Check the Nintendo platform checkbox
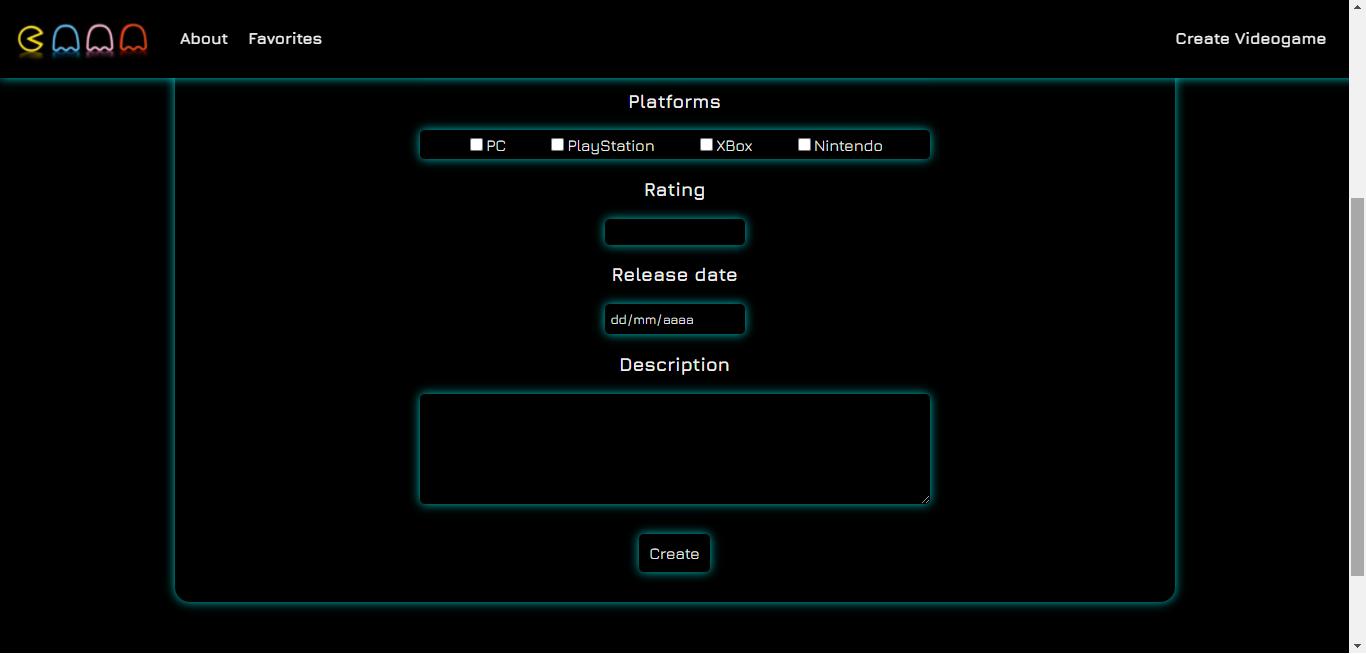 (x=804, y=145)
